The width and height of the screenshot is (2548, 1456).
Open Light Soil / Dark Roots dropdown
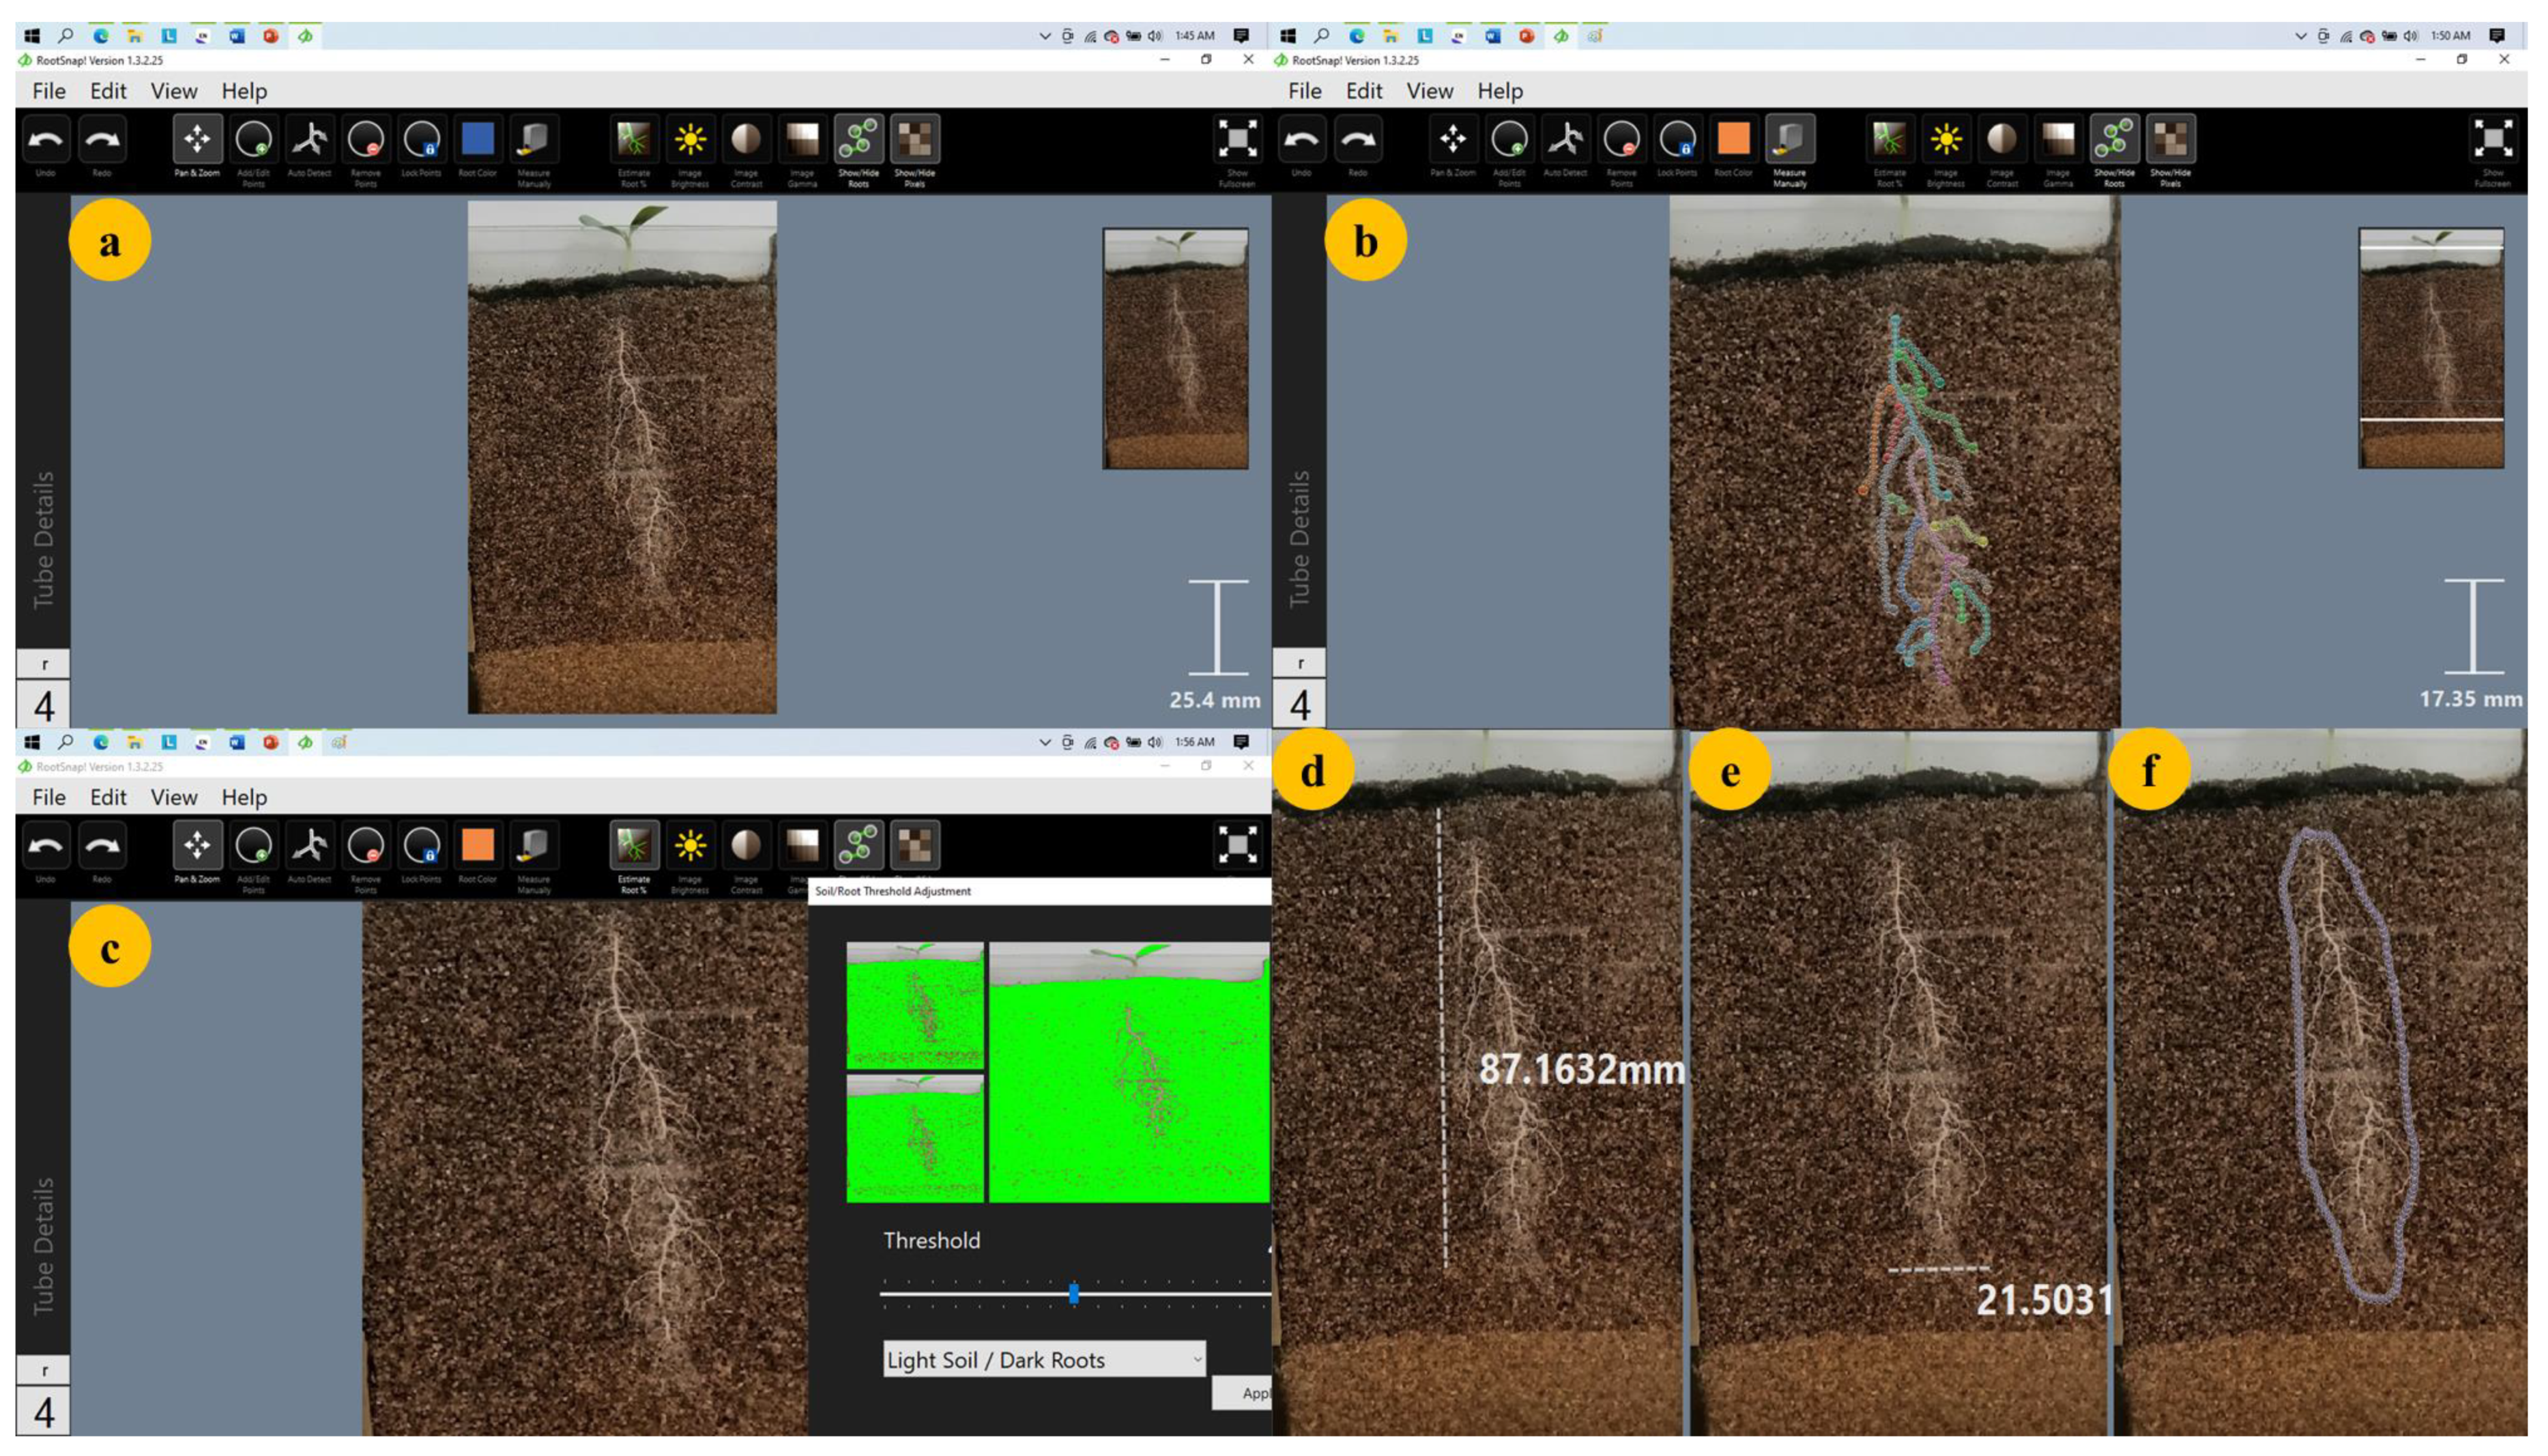pyautogui.click(x=1043, y=1360)
